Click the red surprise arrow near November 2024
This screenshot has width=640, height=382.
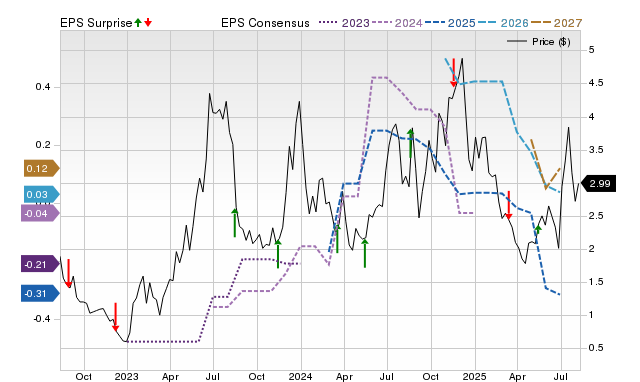453,73
